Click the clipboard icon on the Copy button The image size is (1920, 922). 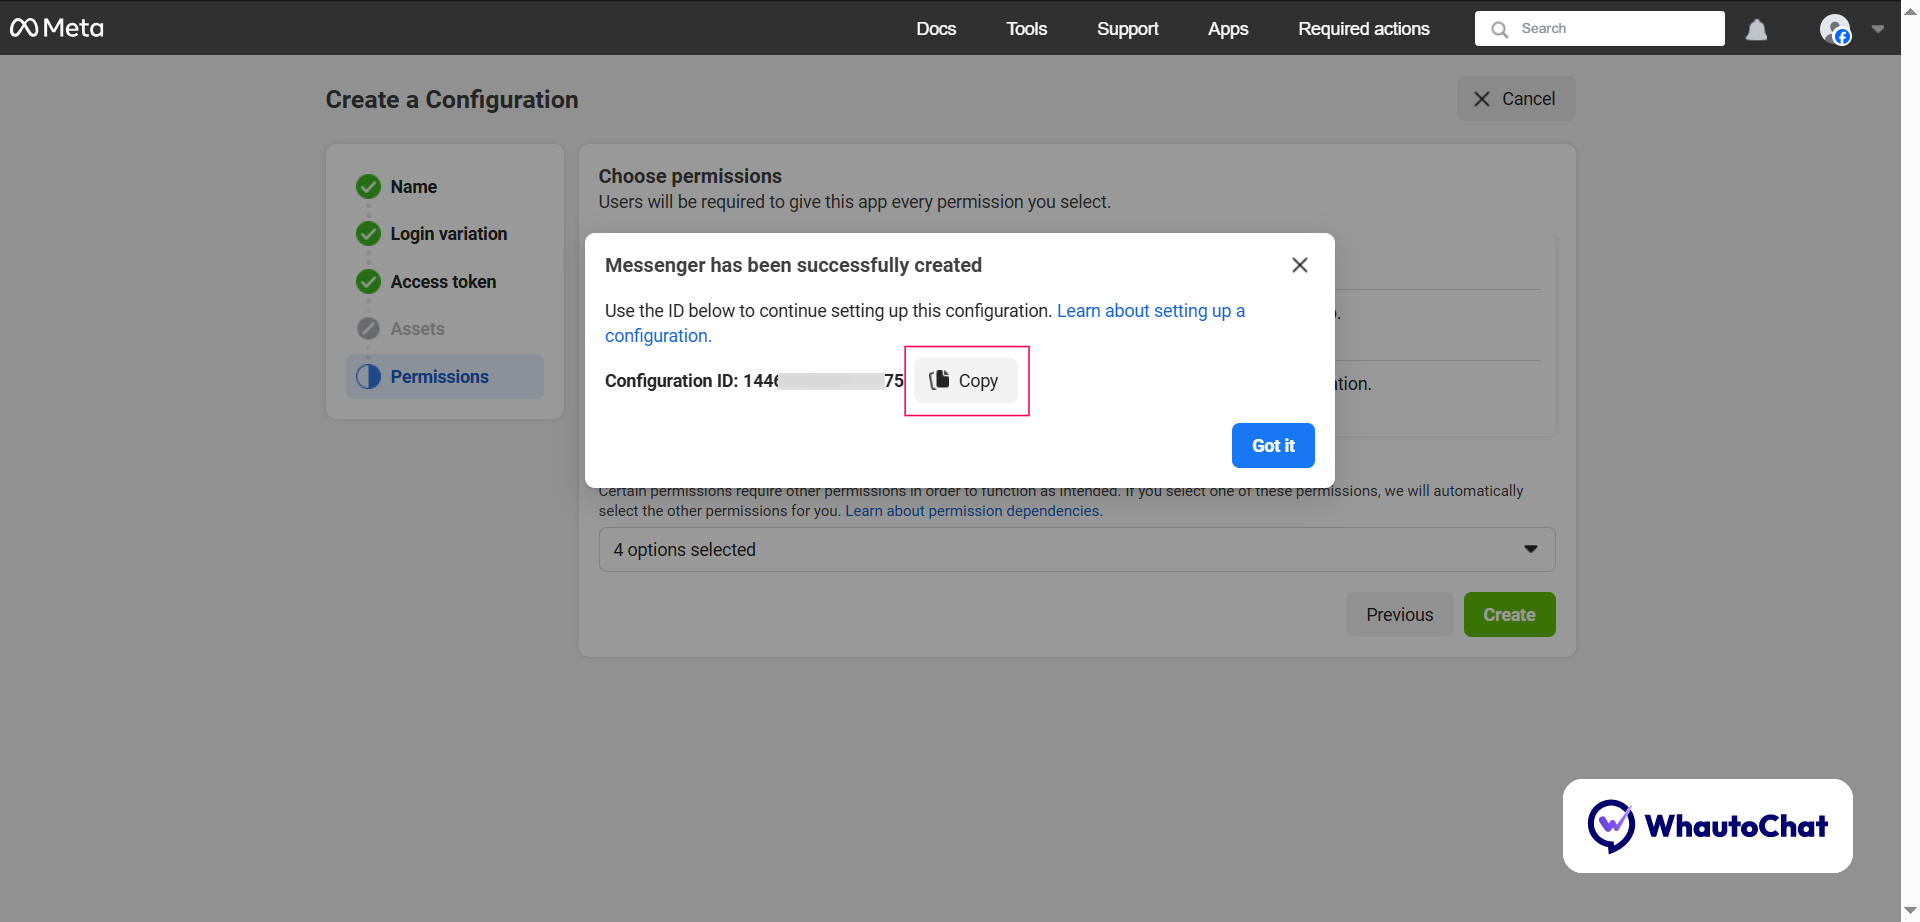click(x=939, y=380)
